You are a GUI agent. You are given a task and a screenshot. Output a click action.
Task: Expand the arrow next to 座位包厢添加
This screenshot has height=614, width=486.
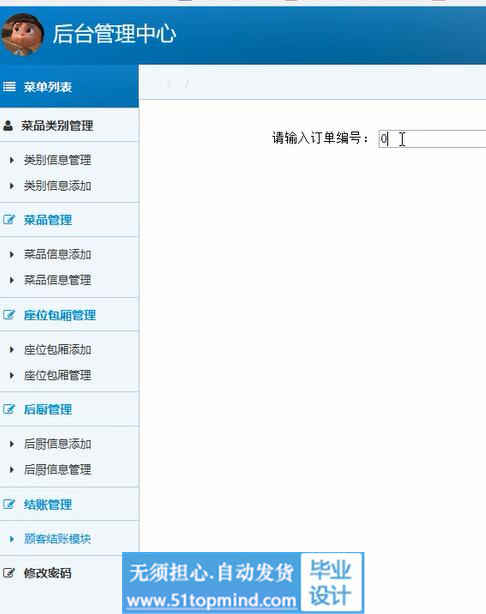(12, 350)
